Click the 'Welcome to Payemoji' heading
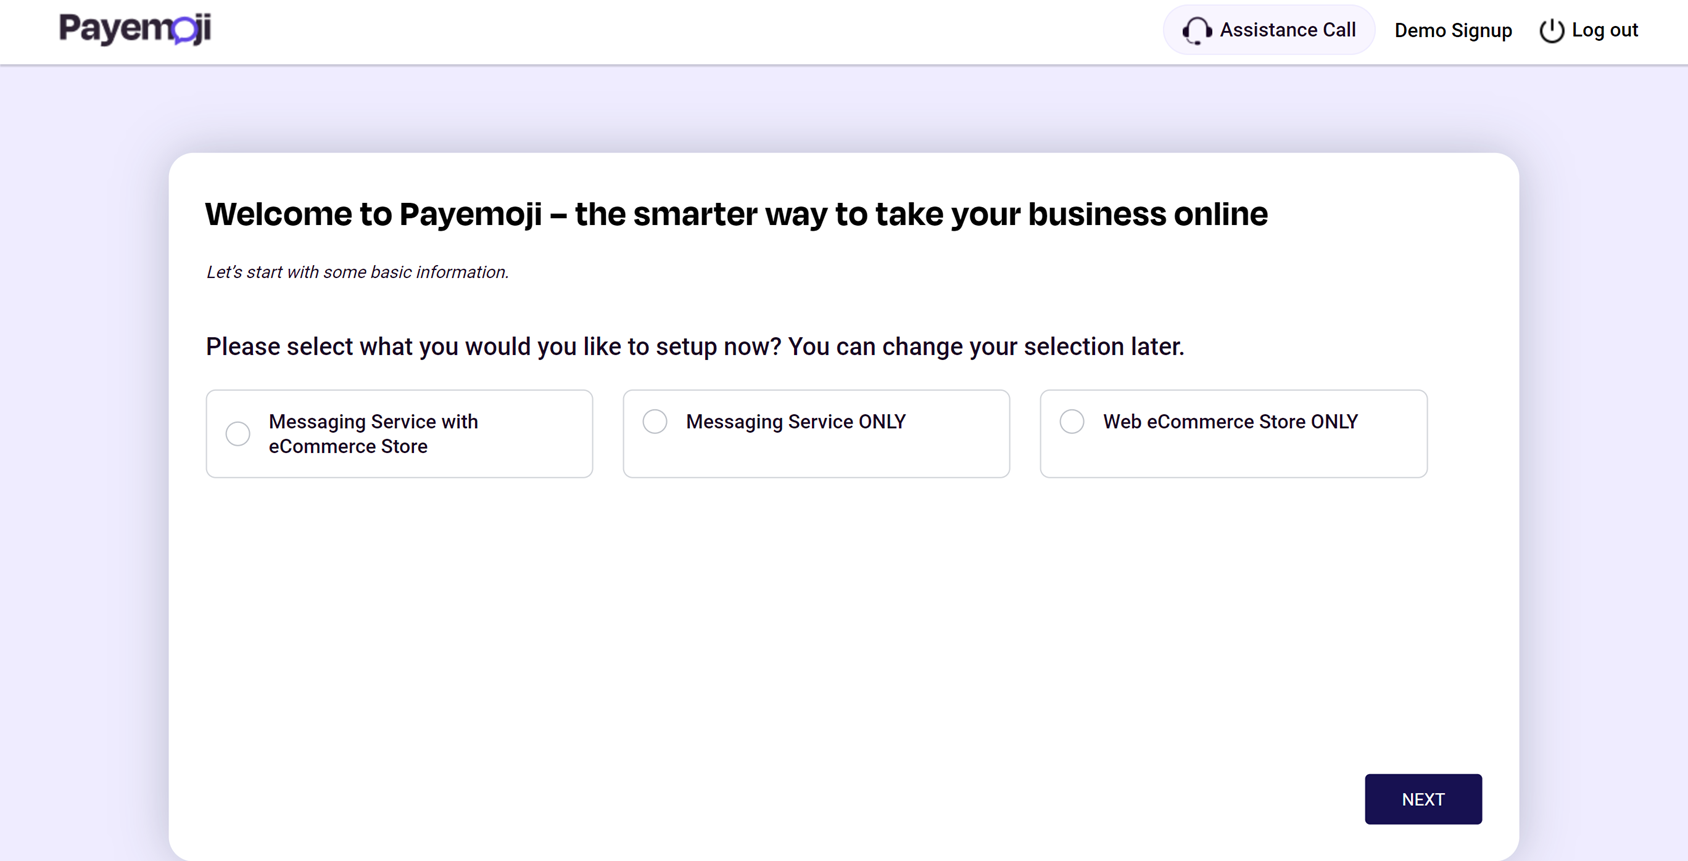The width and height of the screenshot is (1688, 861). (x=736, y=214)
